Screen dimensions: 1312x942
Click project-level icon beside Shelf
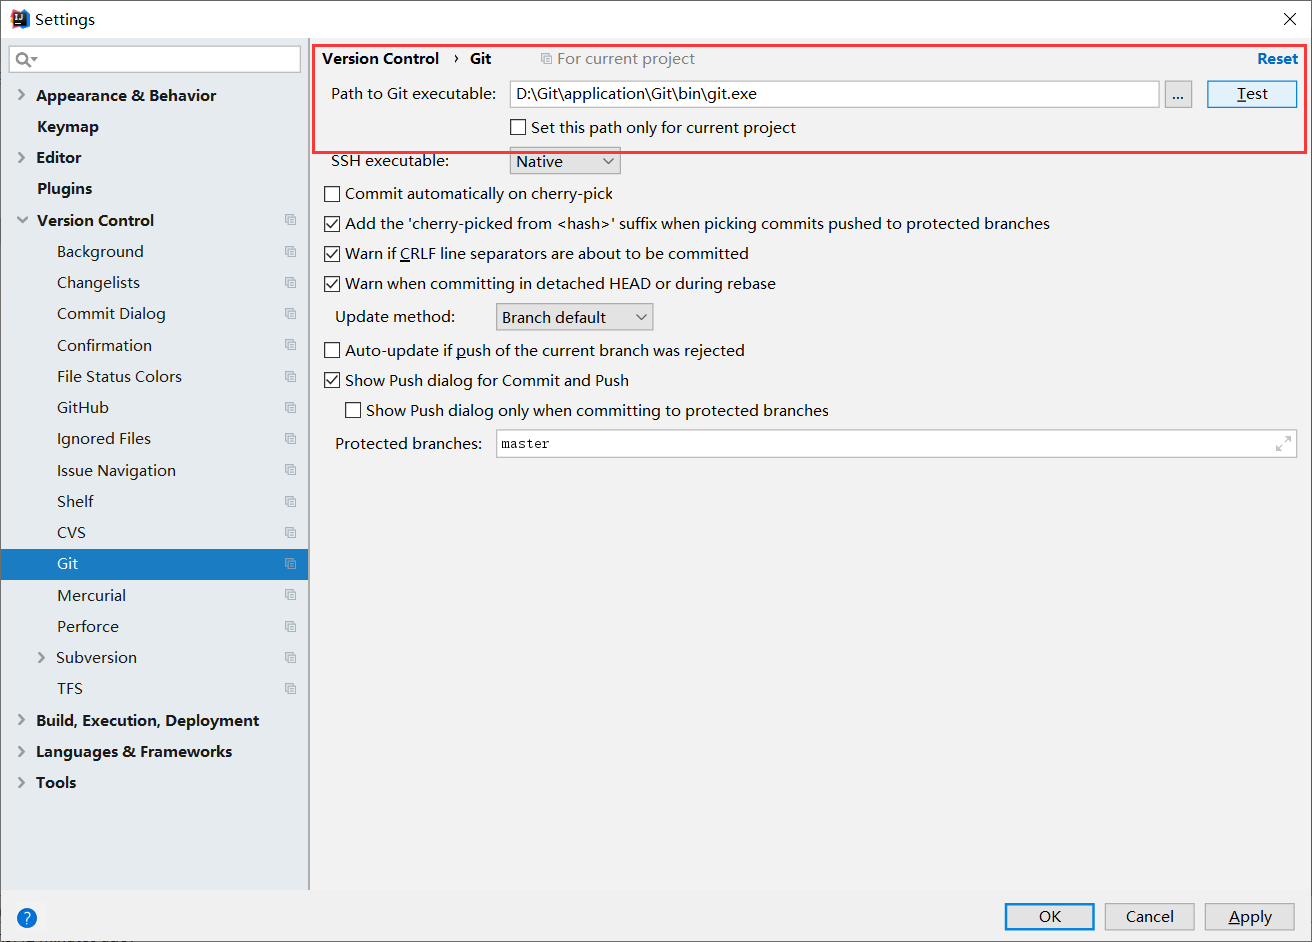(x=290, y=501)
